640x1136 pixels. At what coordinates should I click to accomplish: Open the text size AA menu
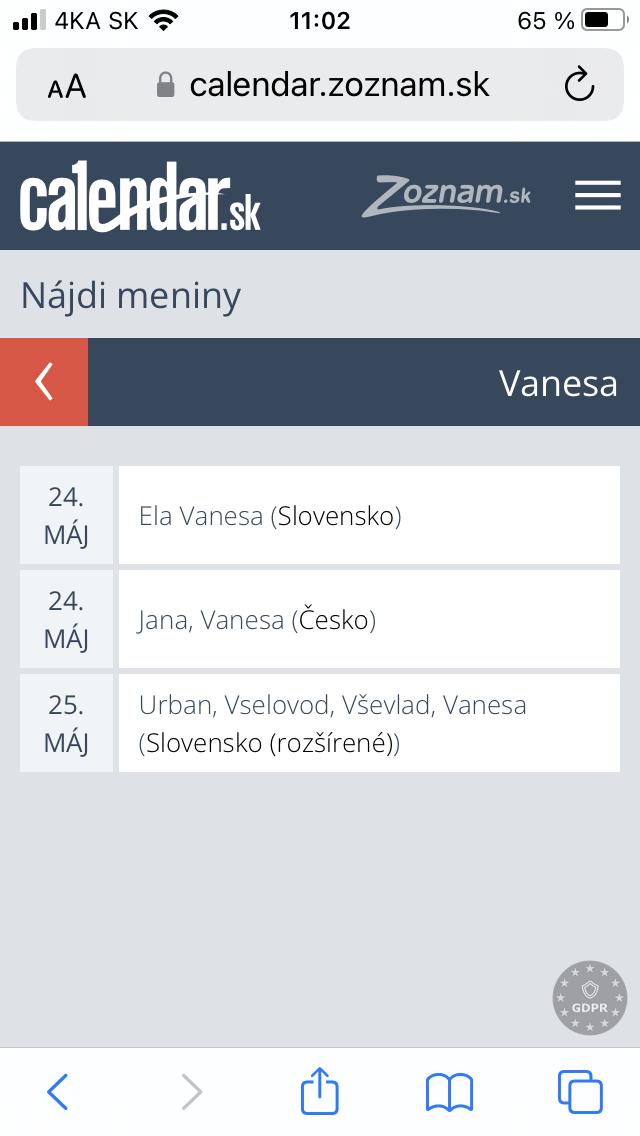(67, 87)
